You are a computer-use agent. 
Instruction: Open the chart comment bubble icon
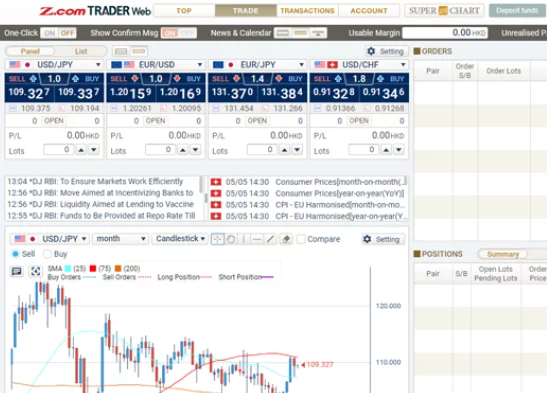click(17, 271)
